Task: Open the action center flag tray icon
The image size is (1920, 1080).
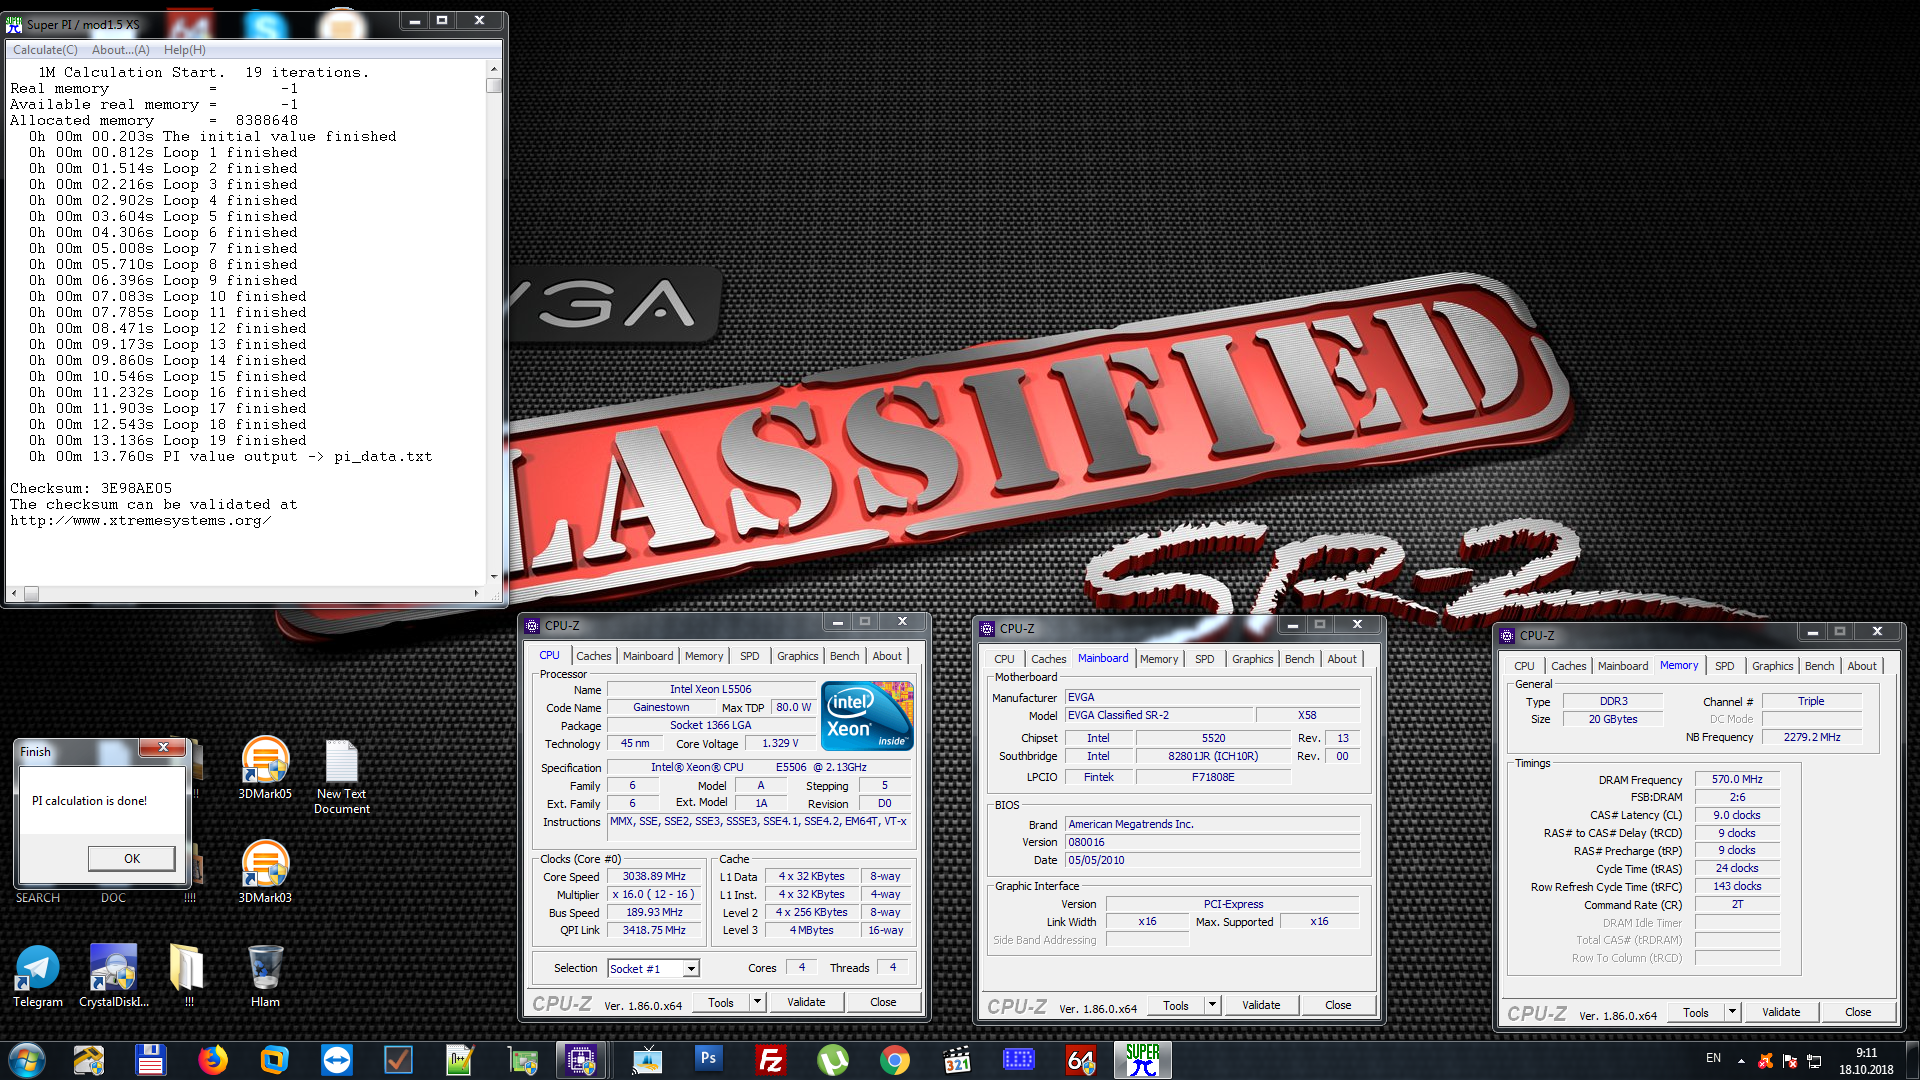Action: (1790, 1060)
